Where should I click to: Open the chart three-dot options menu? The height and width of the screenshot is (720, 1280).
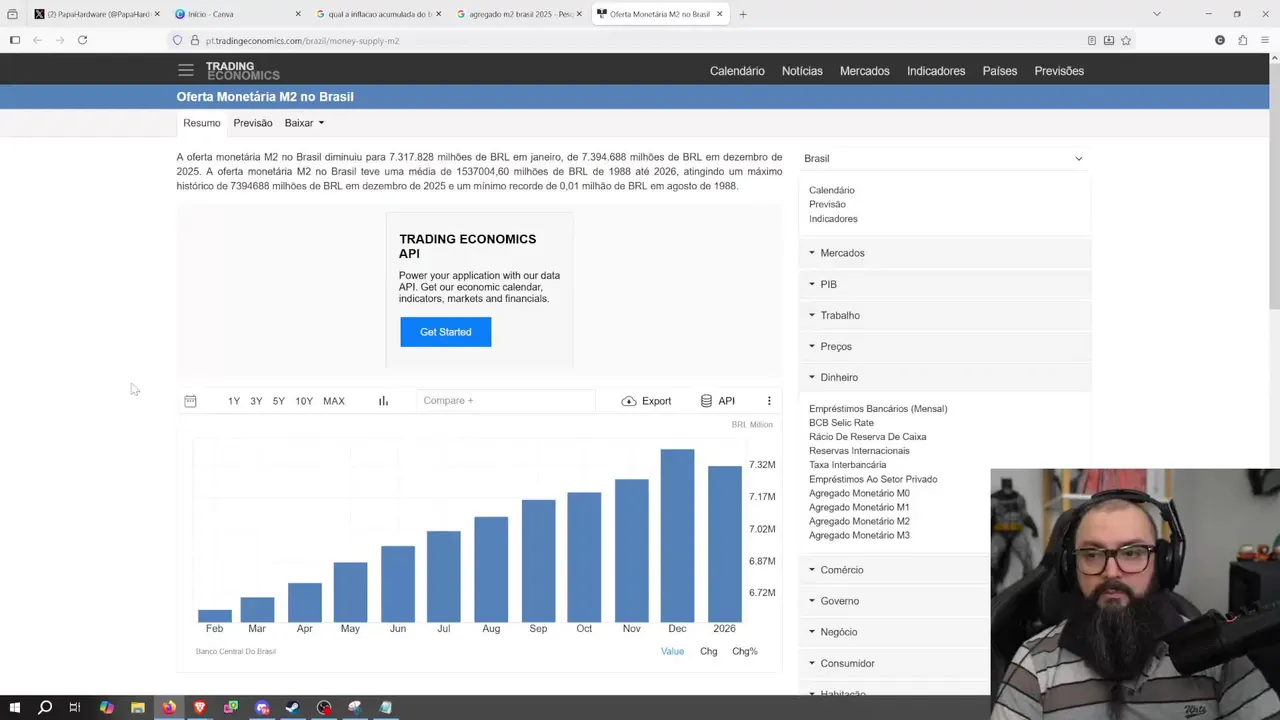769,401
